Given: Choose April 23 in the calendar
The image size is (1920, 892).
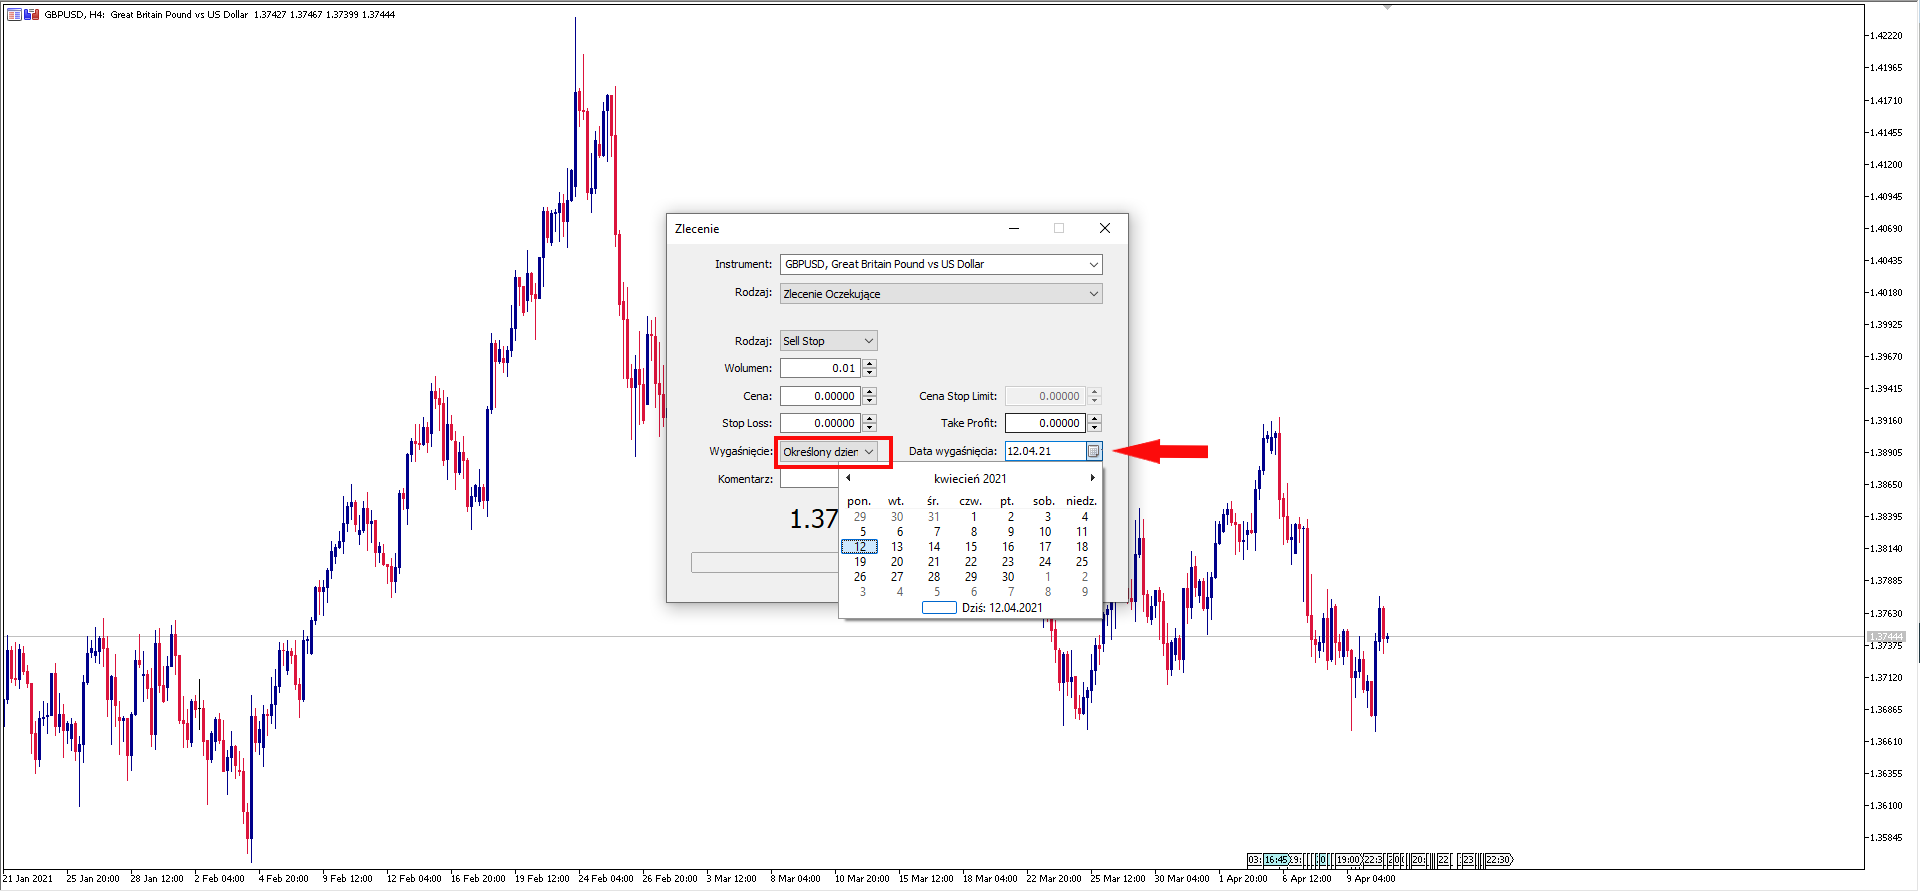Looking at the screenshot, I should tap(1008, 562).
